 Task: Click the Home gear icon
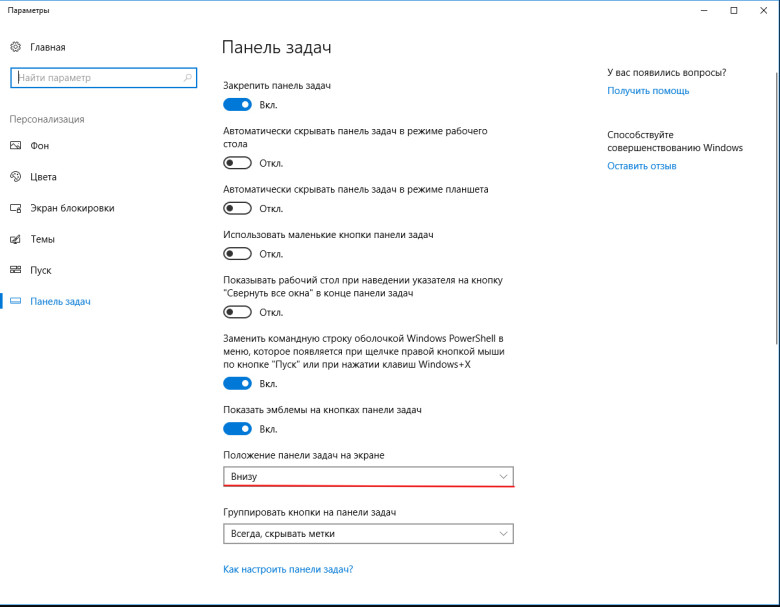(x=15, y=47)
